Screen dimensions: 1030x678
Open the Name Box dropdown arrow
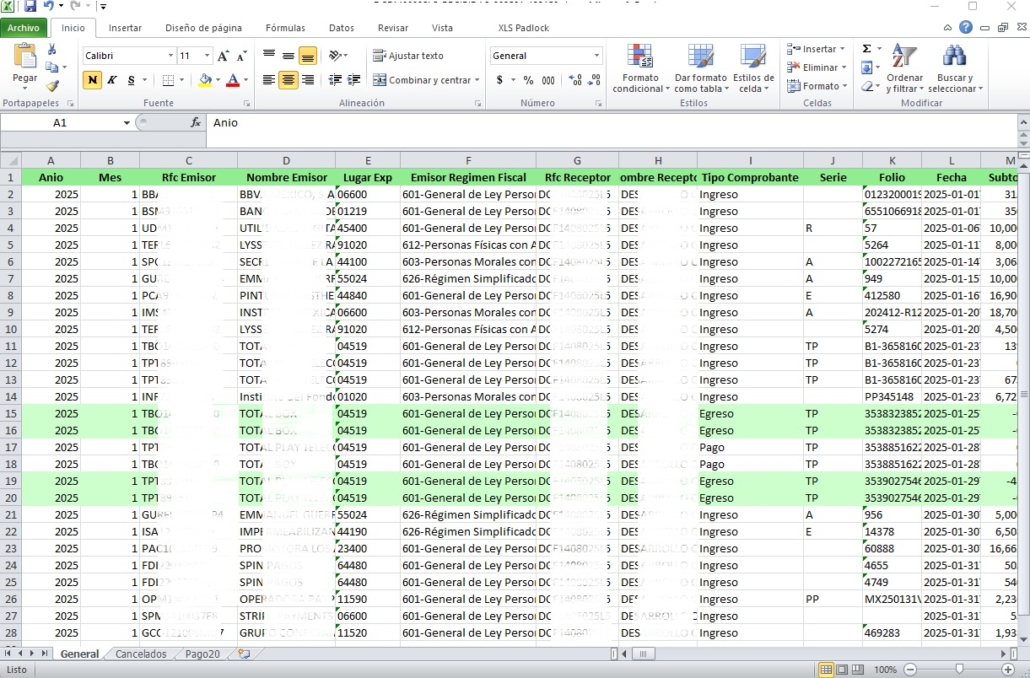click(126, 123)
